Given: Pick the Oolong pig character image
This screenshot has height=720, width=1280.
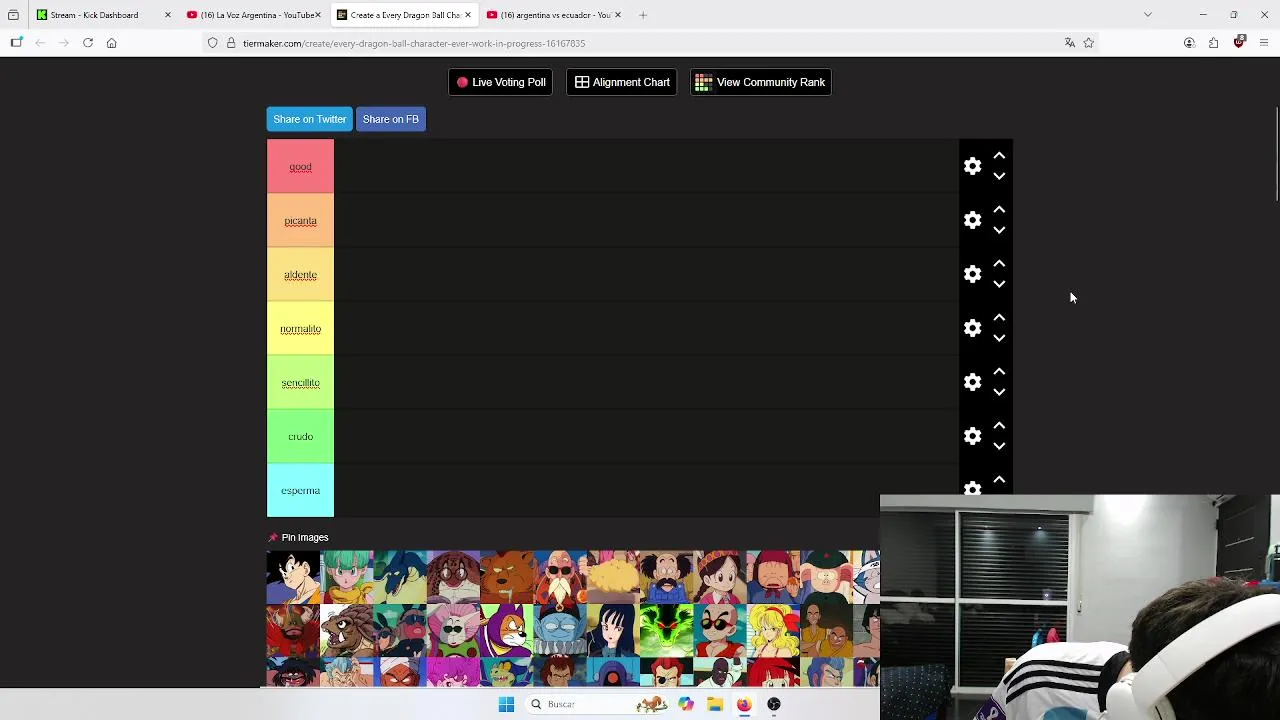Looking at the screenshot, I should [827, 577].
